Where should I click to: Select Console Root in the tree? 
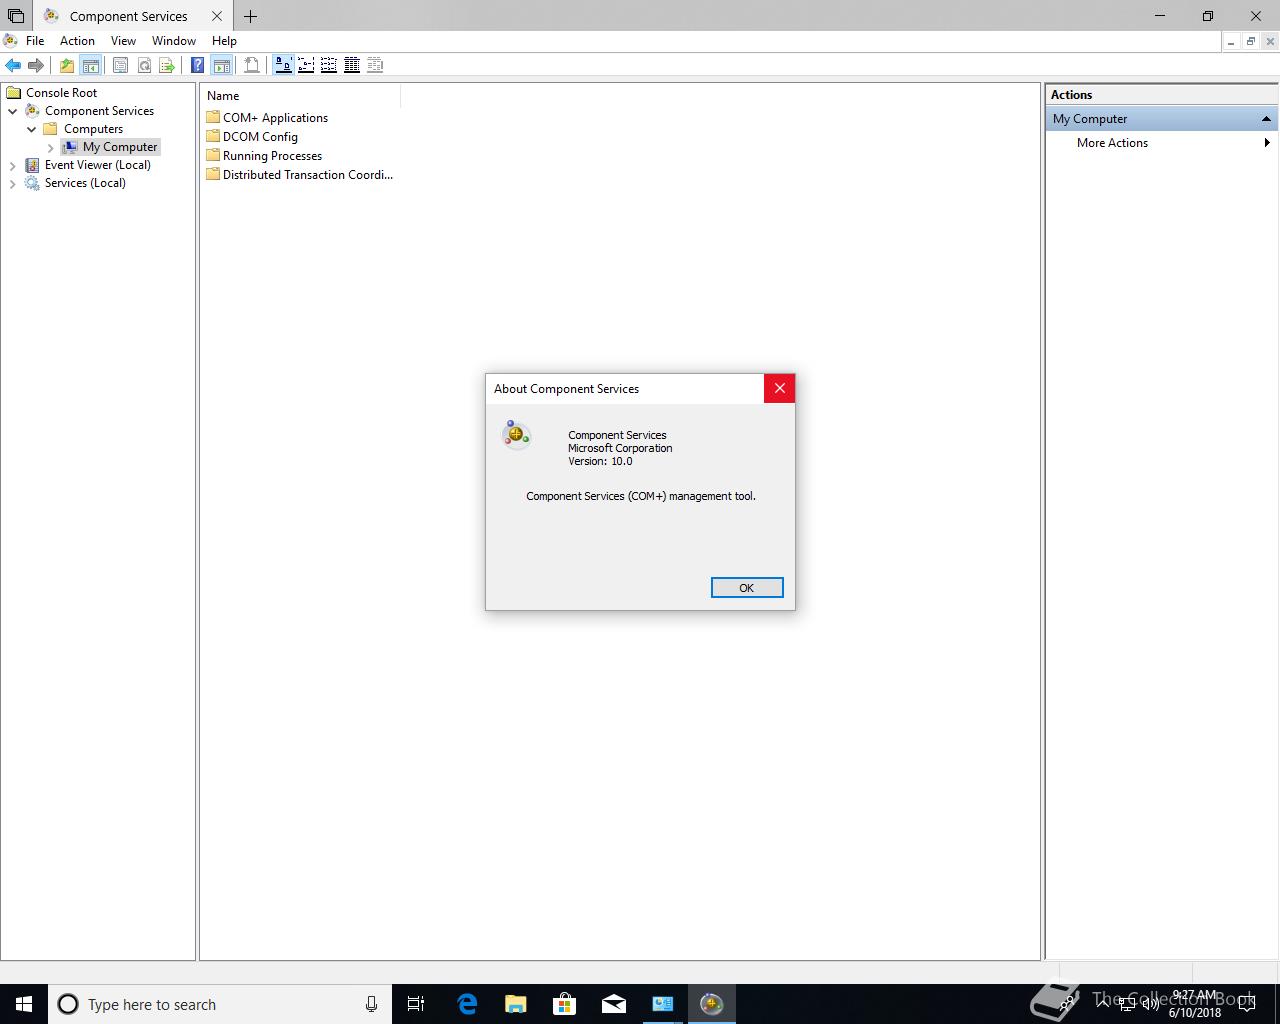[x=61, y=93]
